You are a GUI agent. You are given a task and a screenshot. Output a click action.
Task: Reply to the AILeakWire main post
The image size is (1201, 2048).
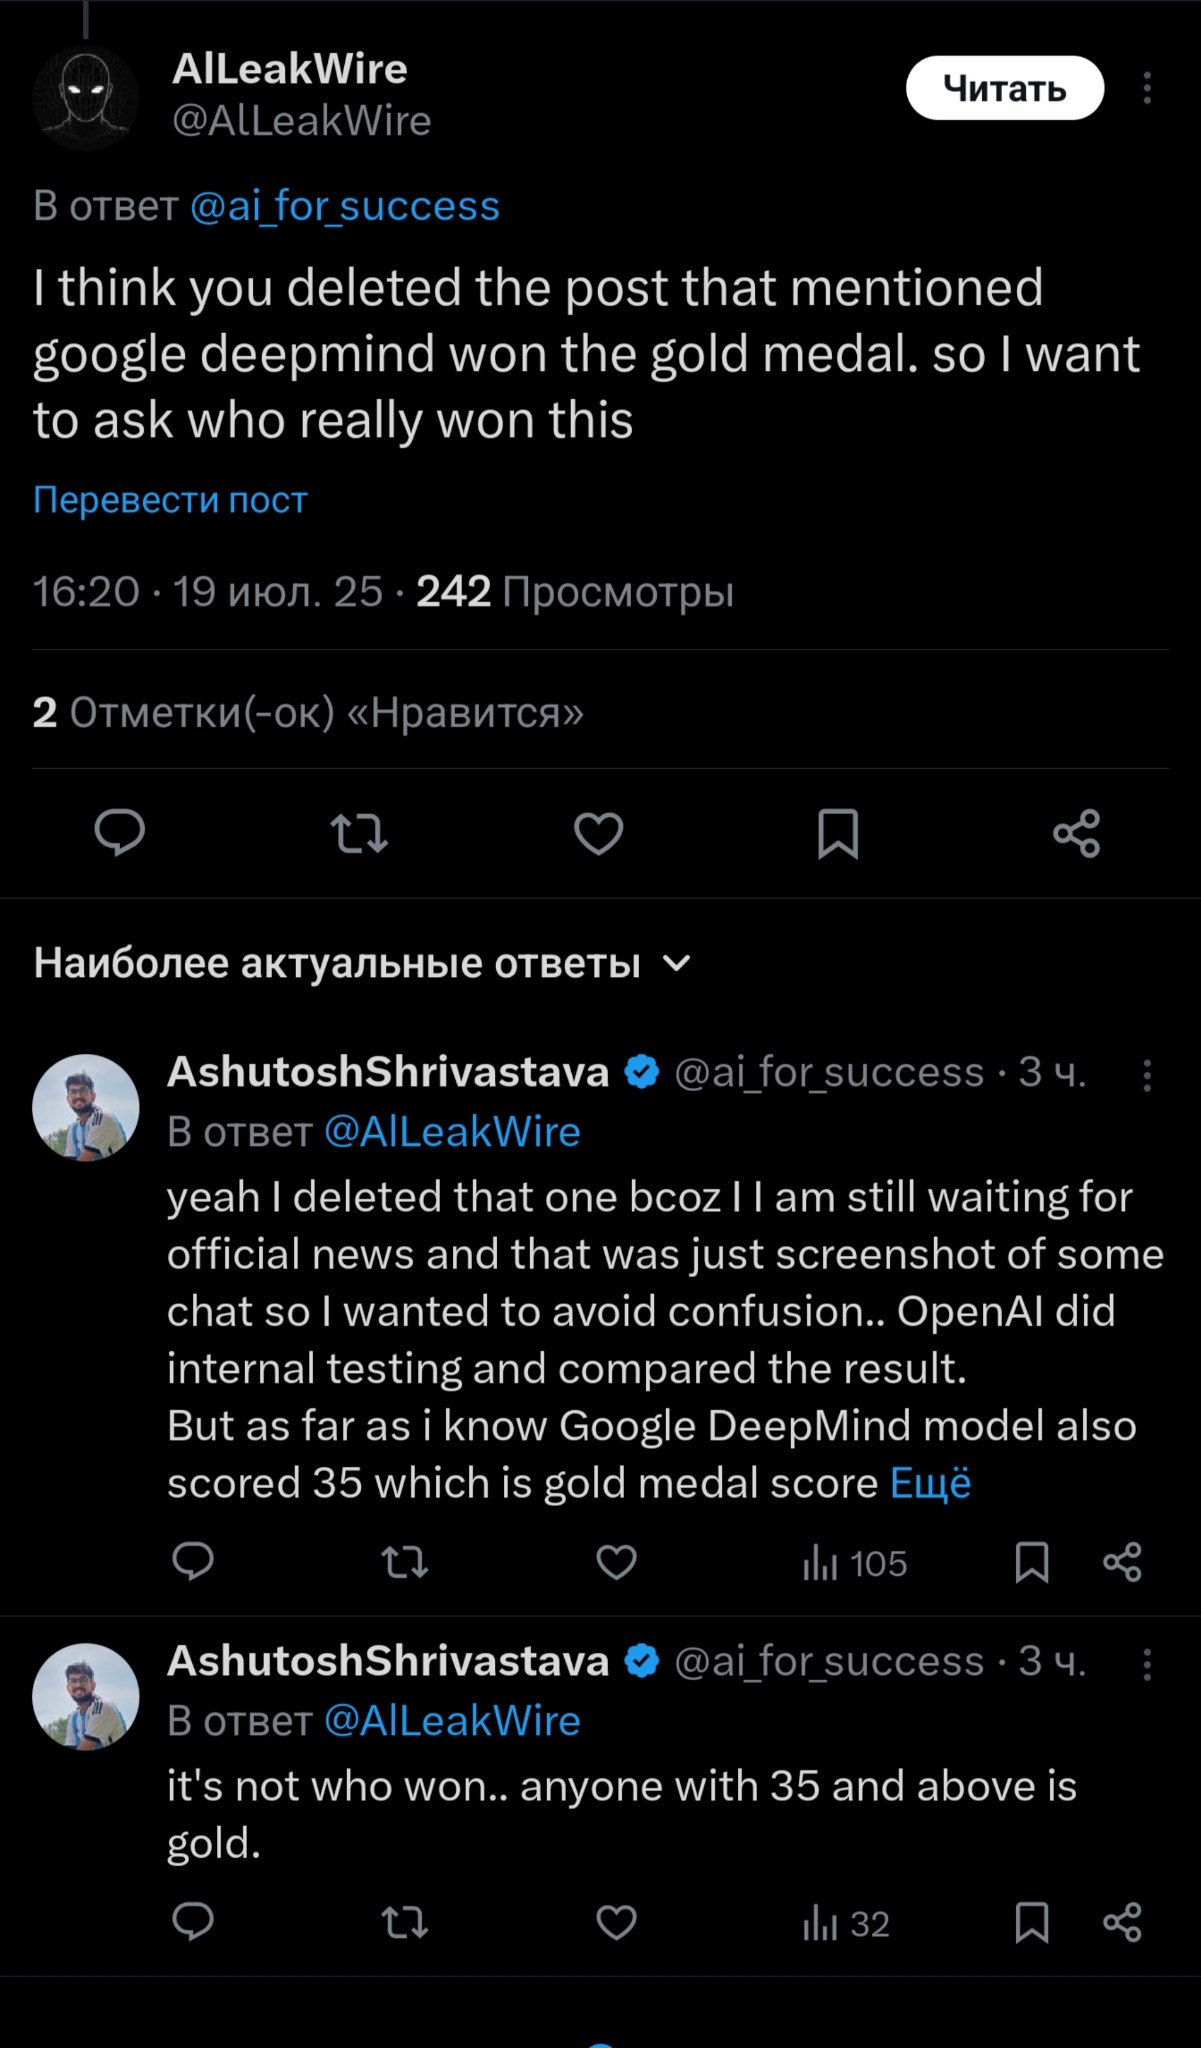pyautogui.click(x=120, y=833)
